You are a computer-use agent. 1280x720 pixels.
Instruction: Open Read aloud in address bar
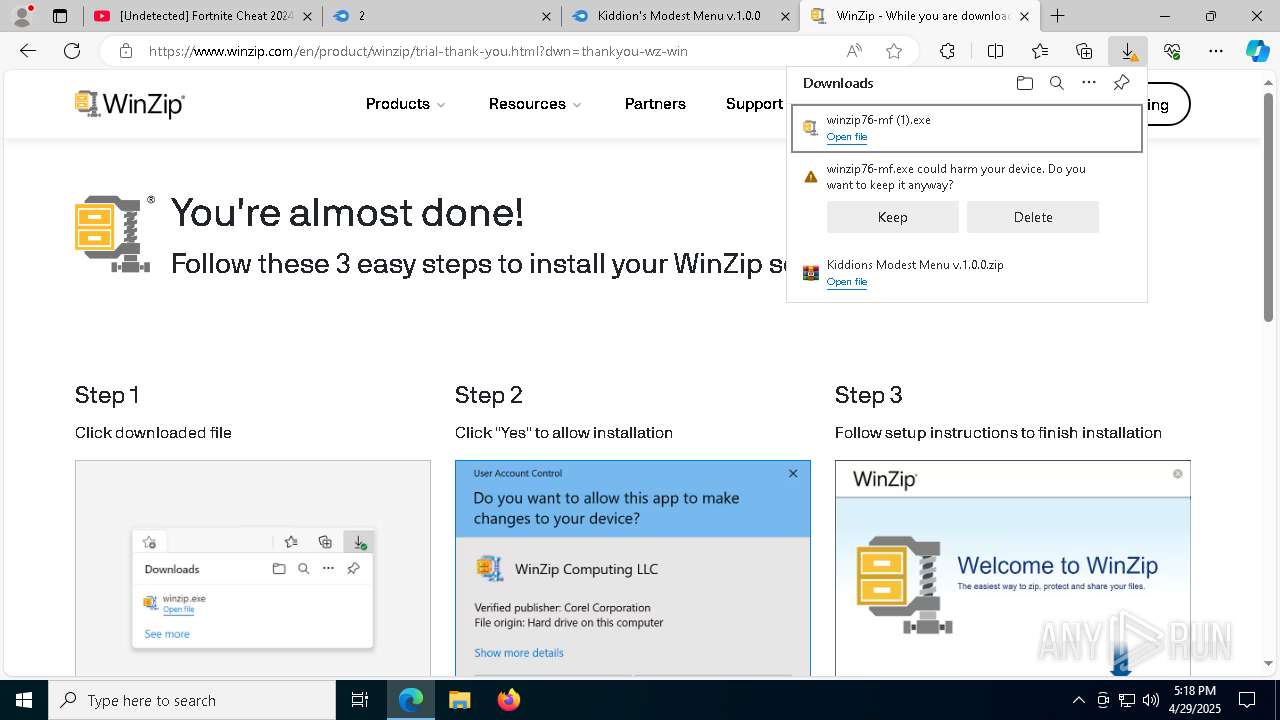pos(854,51)
